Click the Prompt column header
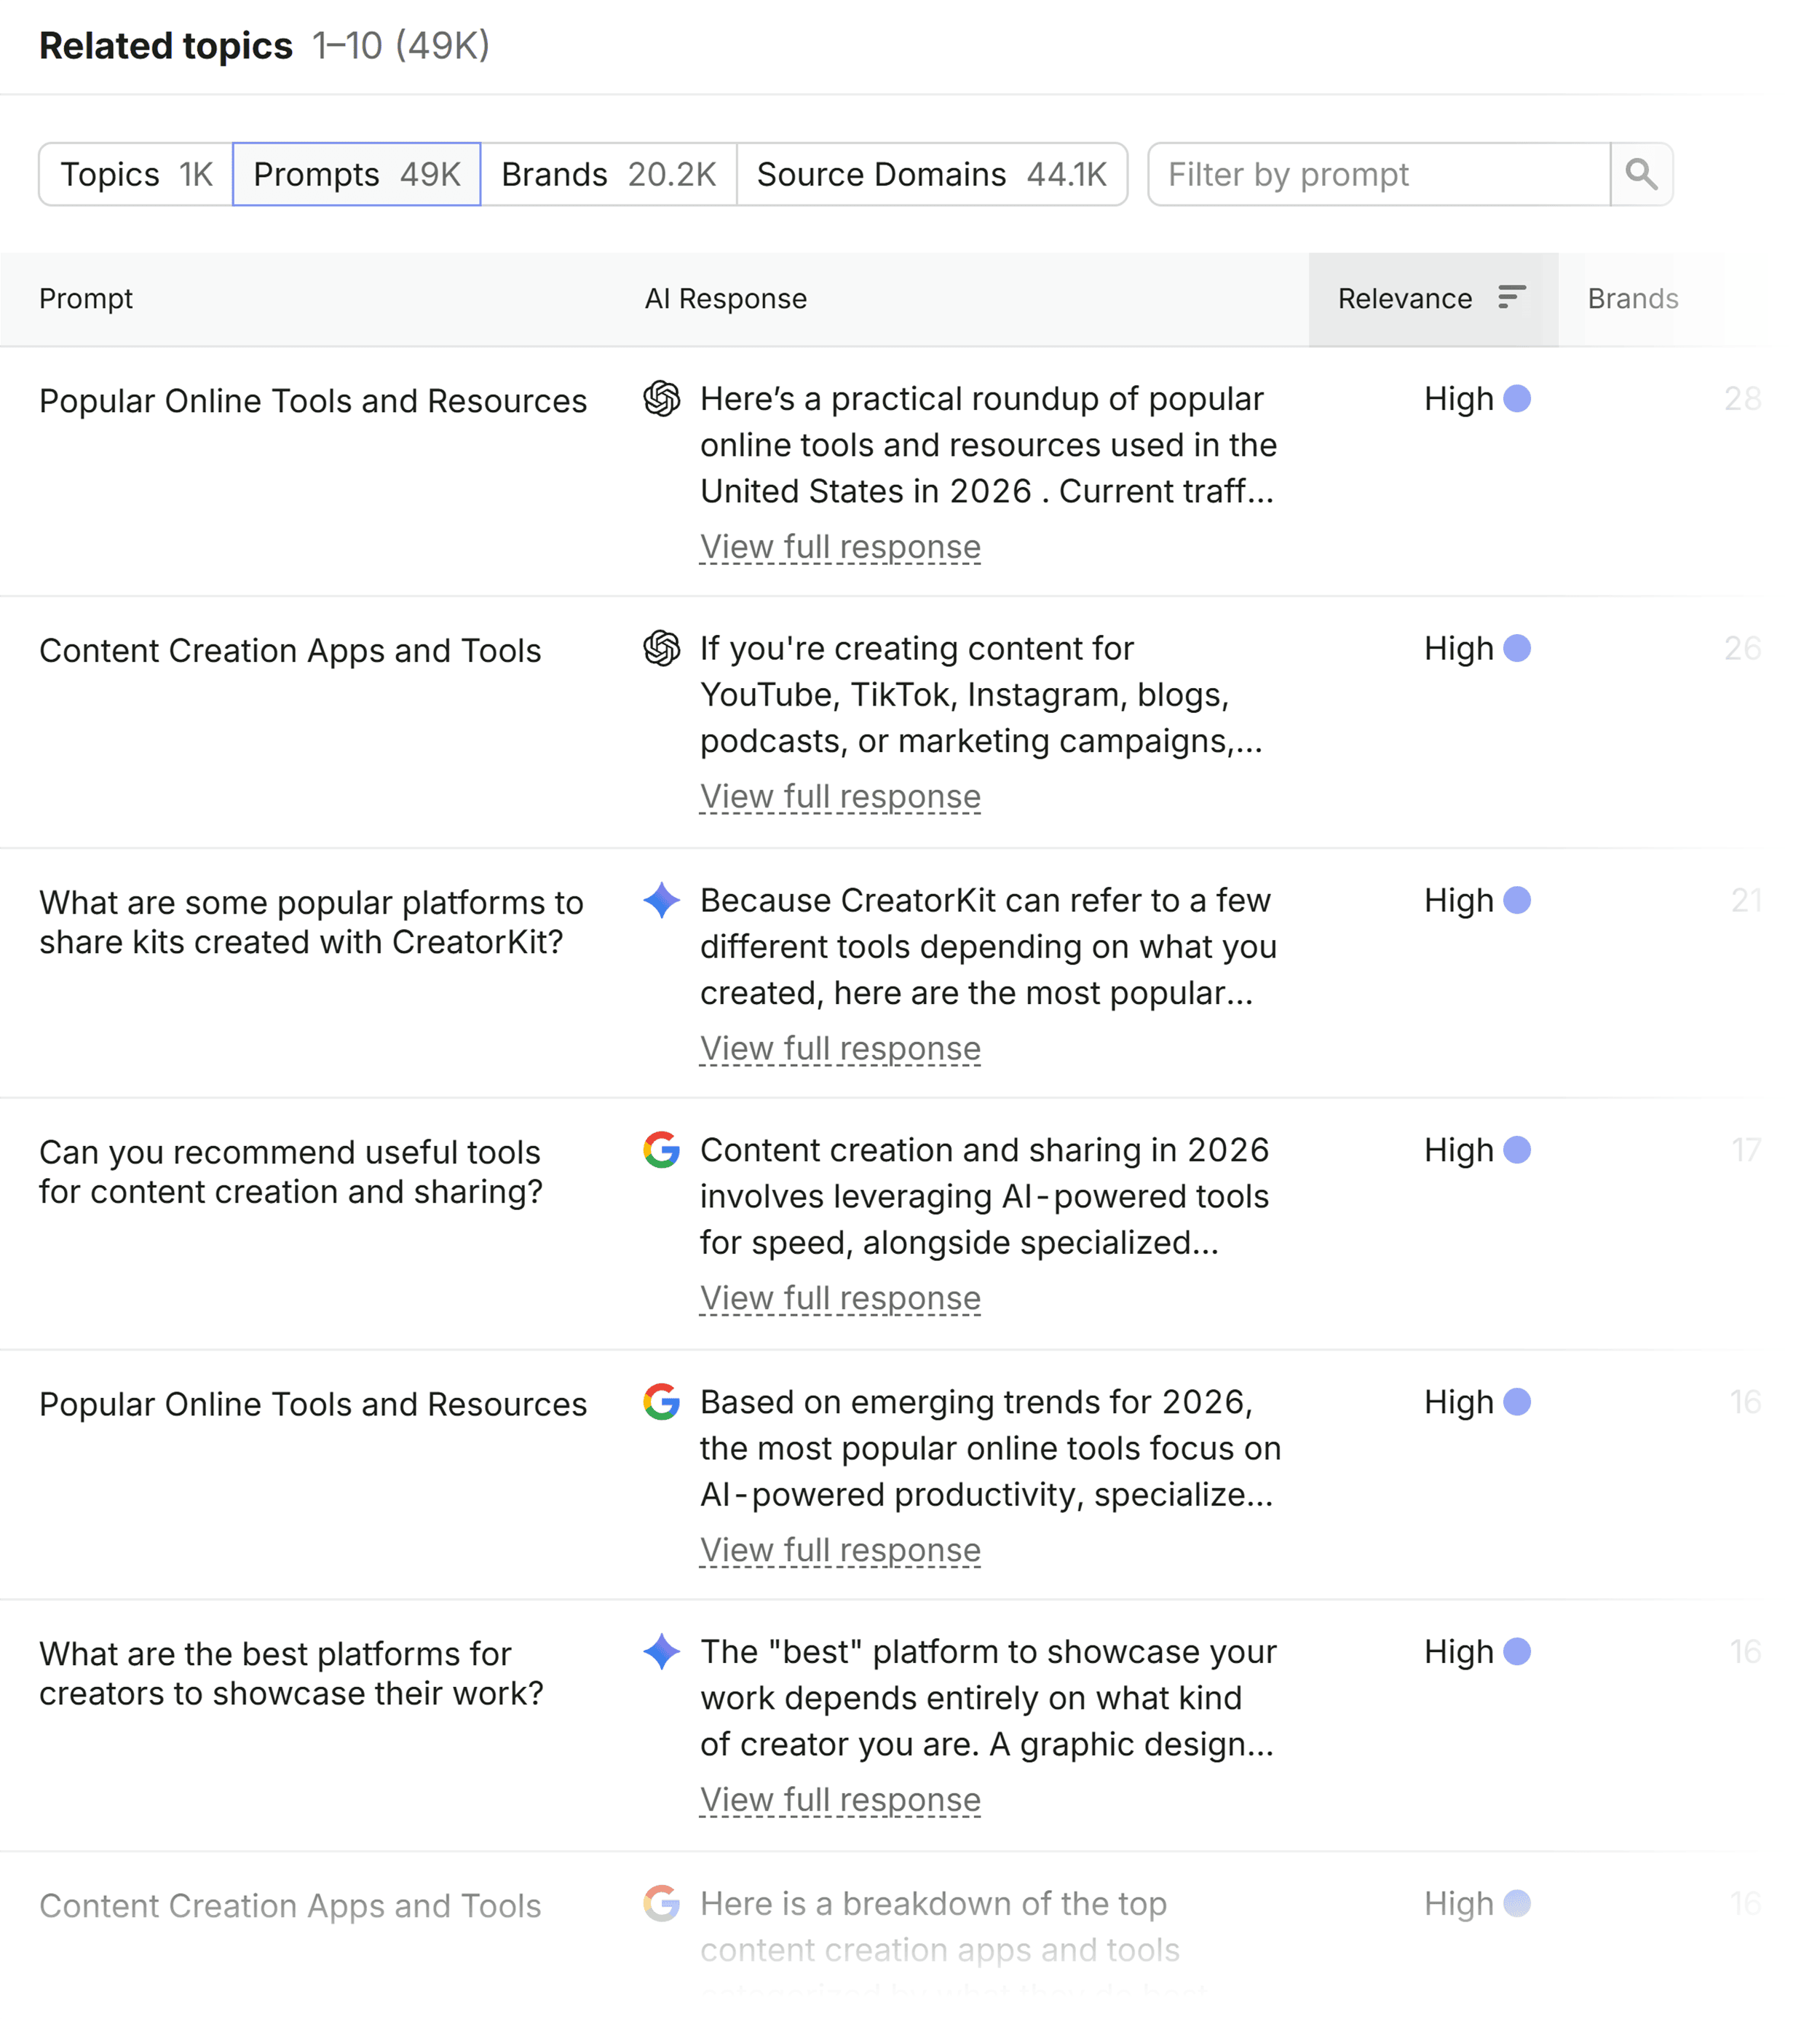The image size is (1820, 2019). [x=86, y=299]
